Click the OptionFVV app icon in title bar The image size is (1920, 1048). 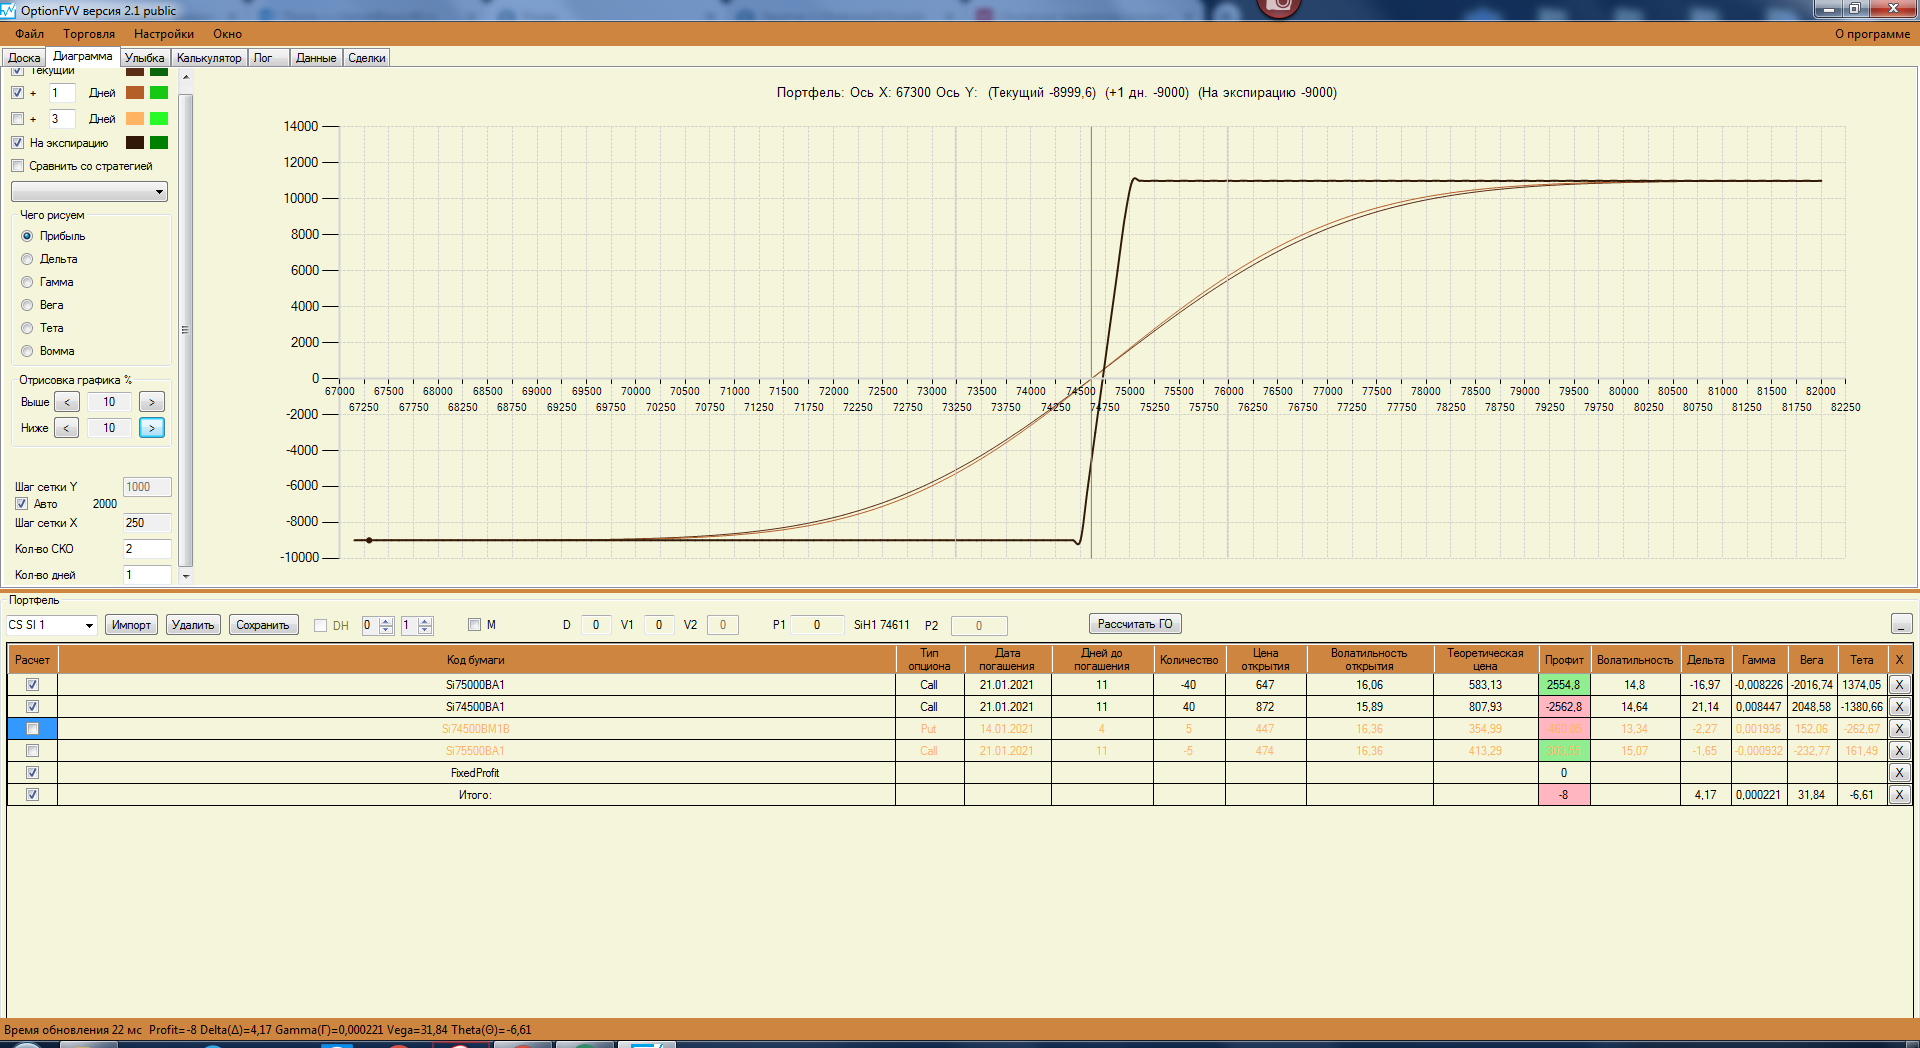pos(9,10)
